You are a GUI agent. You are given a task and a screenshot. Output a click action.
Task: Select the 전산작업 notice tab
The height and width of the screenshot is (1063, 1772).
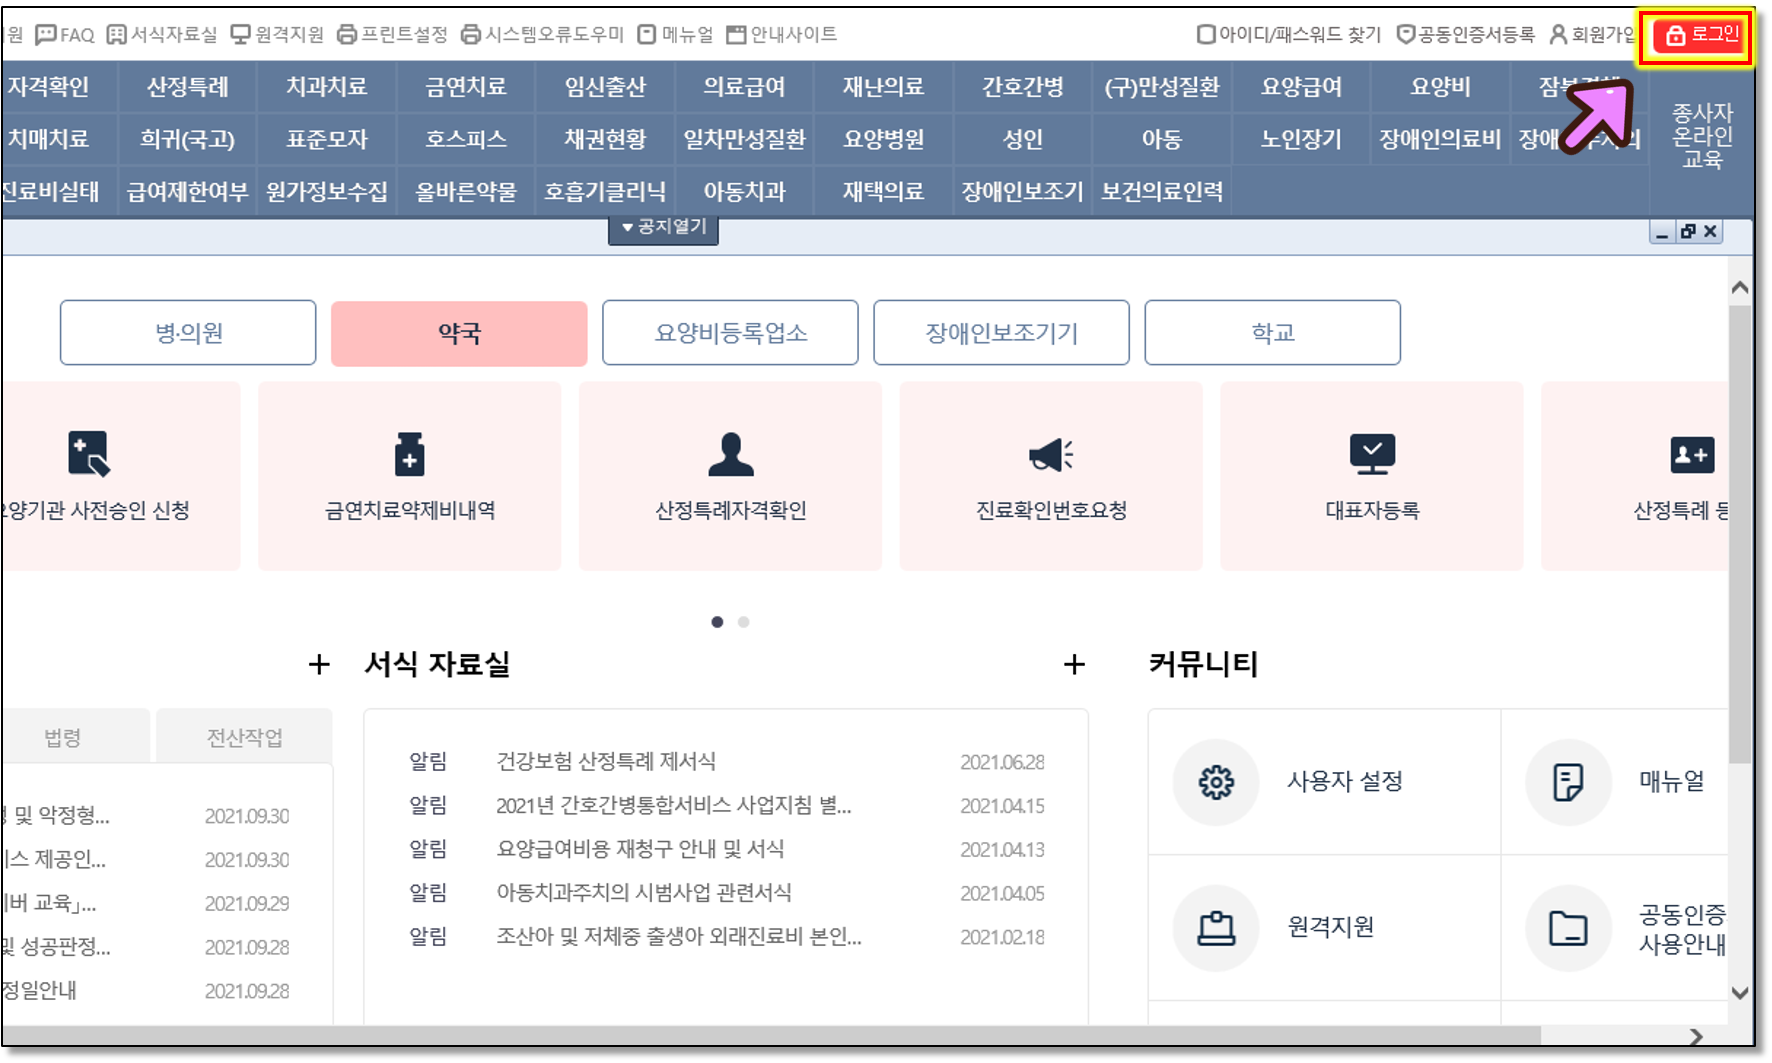[244, 738]
